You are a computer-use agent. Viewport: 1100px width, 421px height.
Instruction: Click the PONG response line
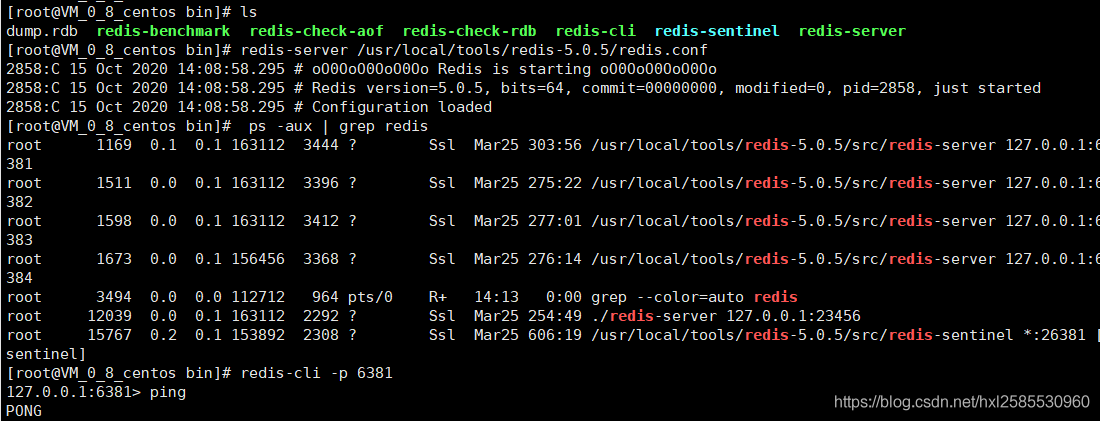coord(24,411)
